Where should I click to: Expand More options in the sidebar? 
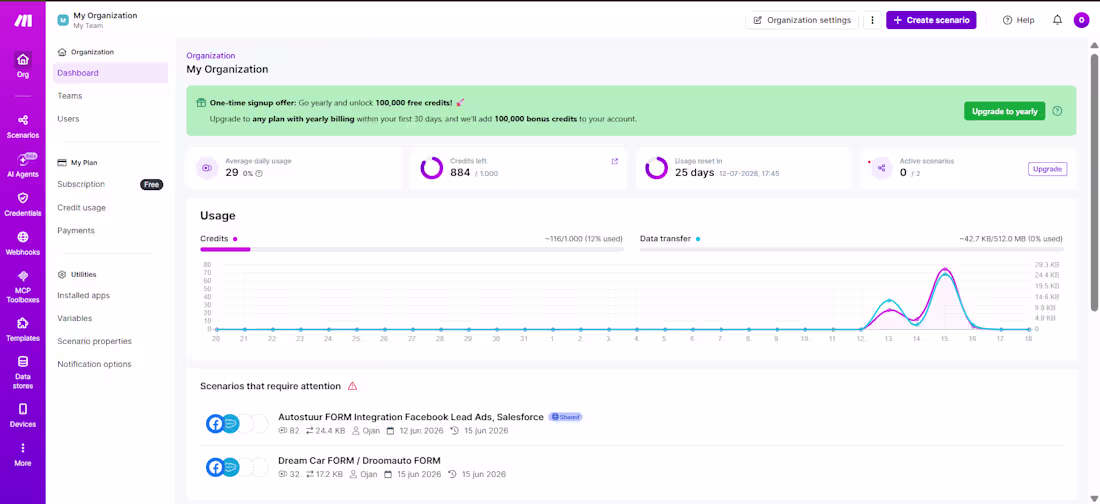tap(22, 455)
